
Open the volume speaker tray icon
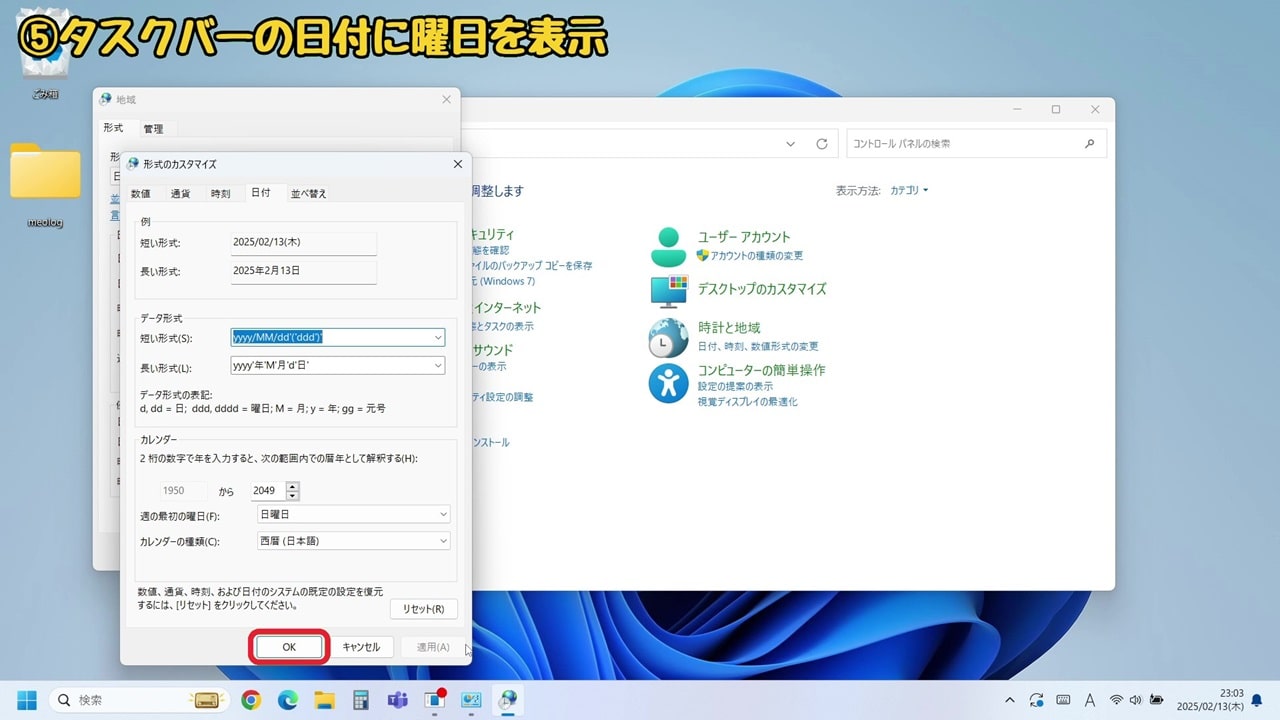point(1136,700)
